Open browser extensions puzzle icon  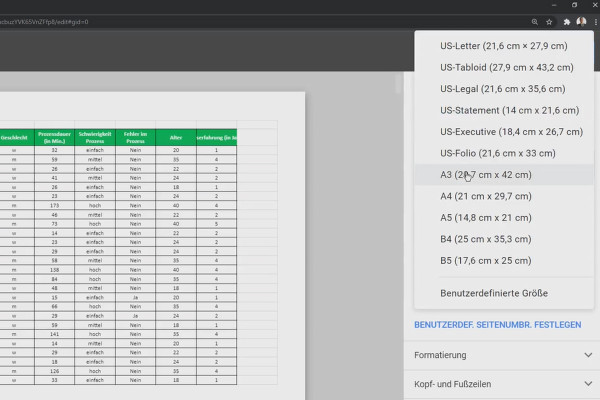point(567,22)
